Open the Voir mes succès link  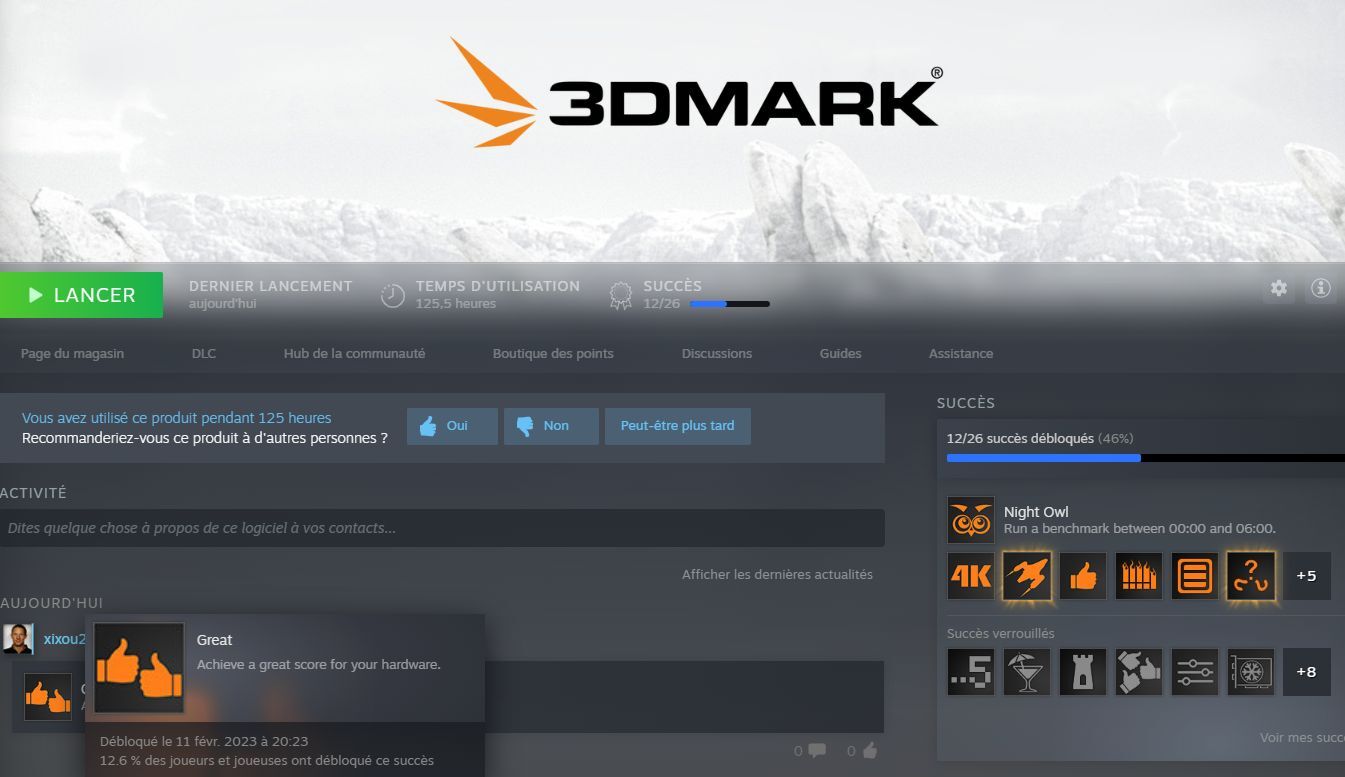[x=1302, y=738]
